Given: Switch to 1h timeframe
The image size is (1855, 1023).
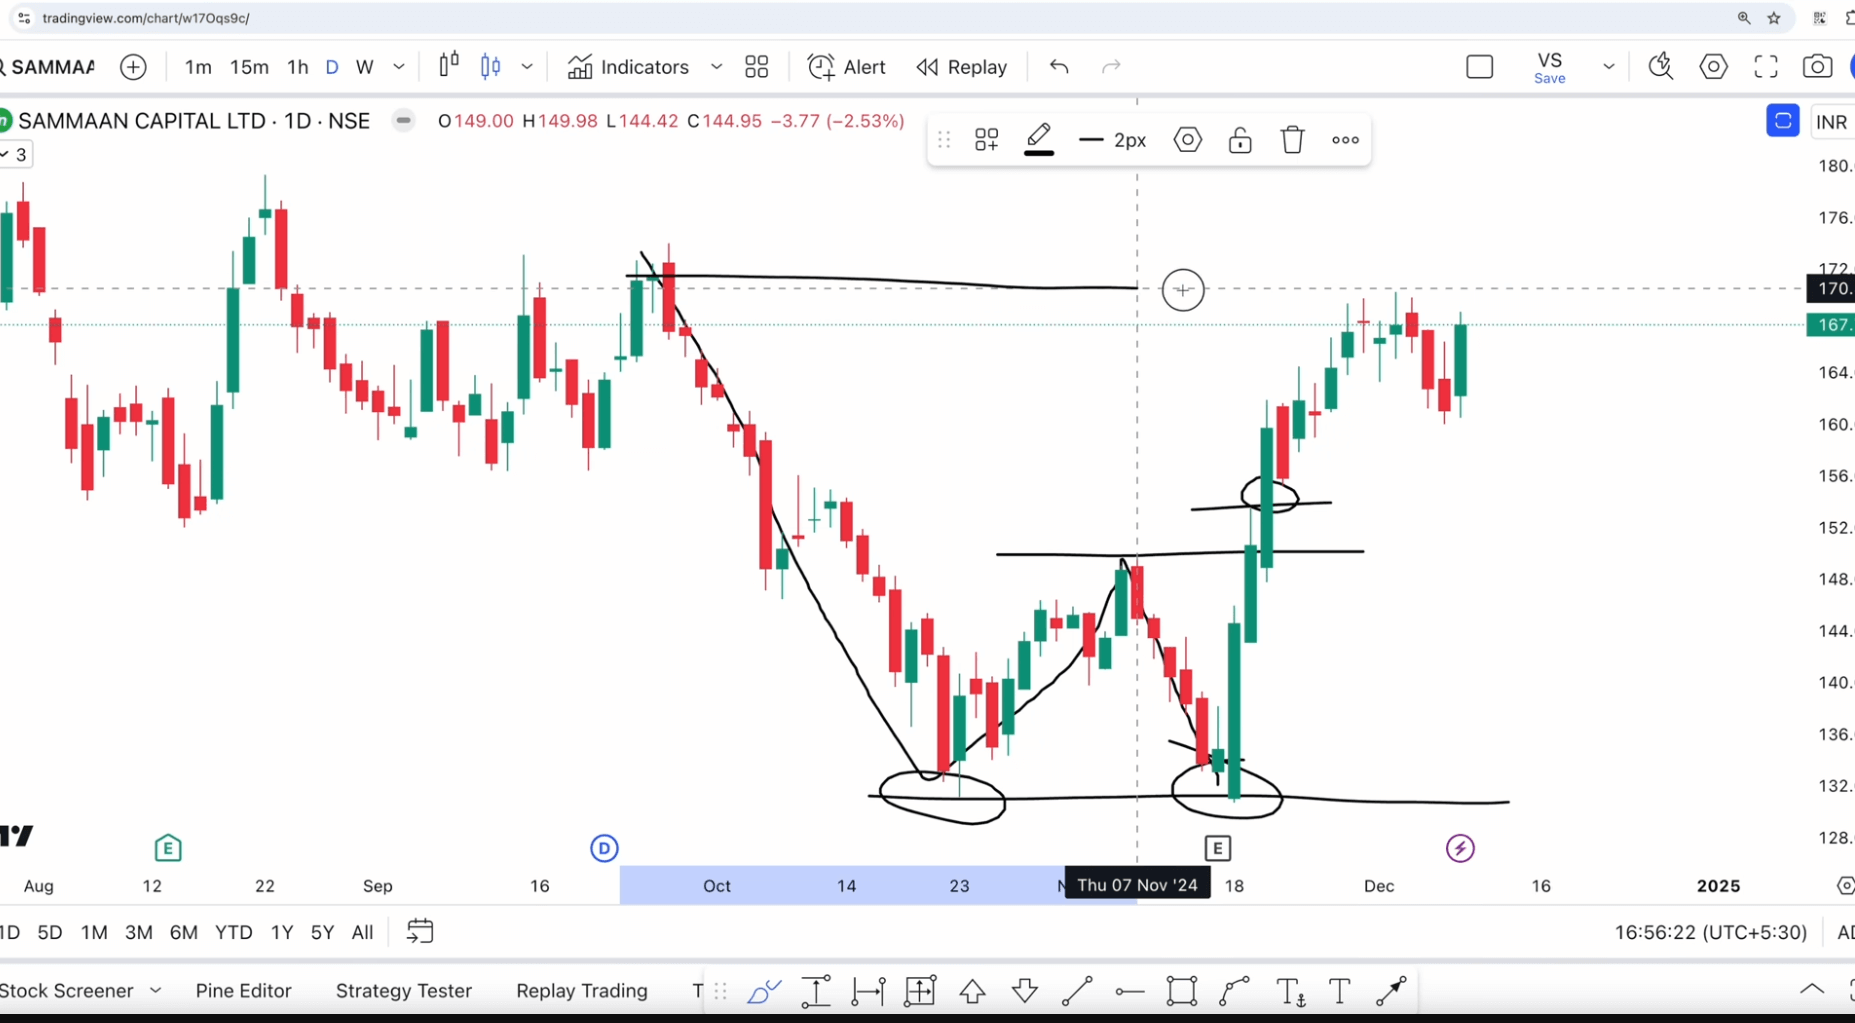Looking at the screenshot, I should click(298, 67).
